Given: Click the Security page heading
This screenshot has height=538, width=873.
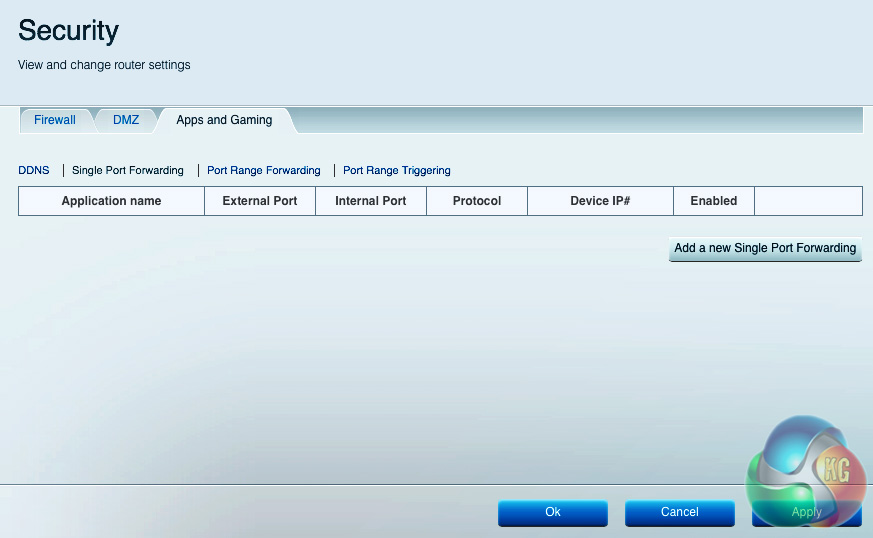Looking at the screenshot, I should [x=68, y=31].
